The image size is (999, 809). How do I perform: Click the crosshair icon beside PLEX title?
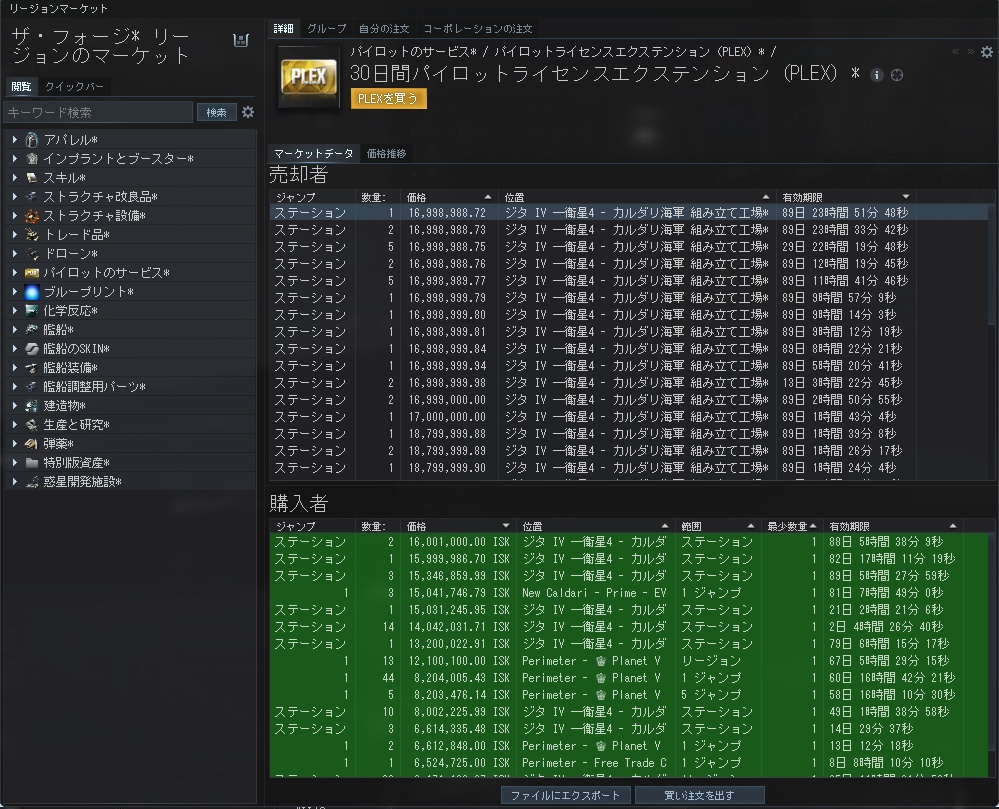(897, 75)
